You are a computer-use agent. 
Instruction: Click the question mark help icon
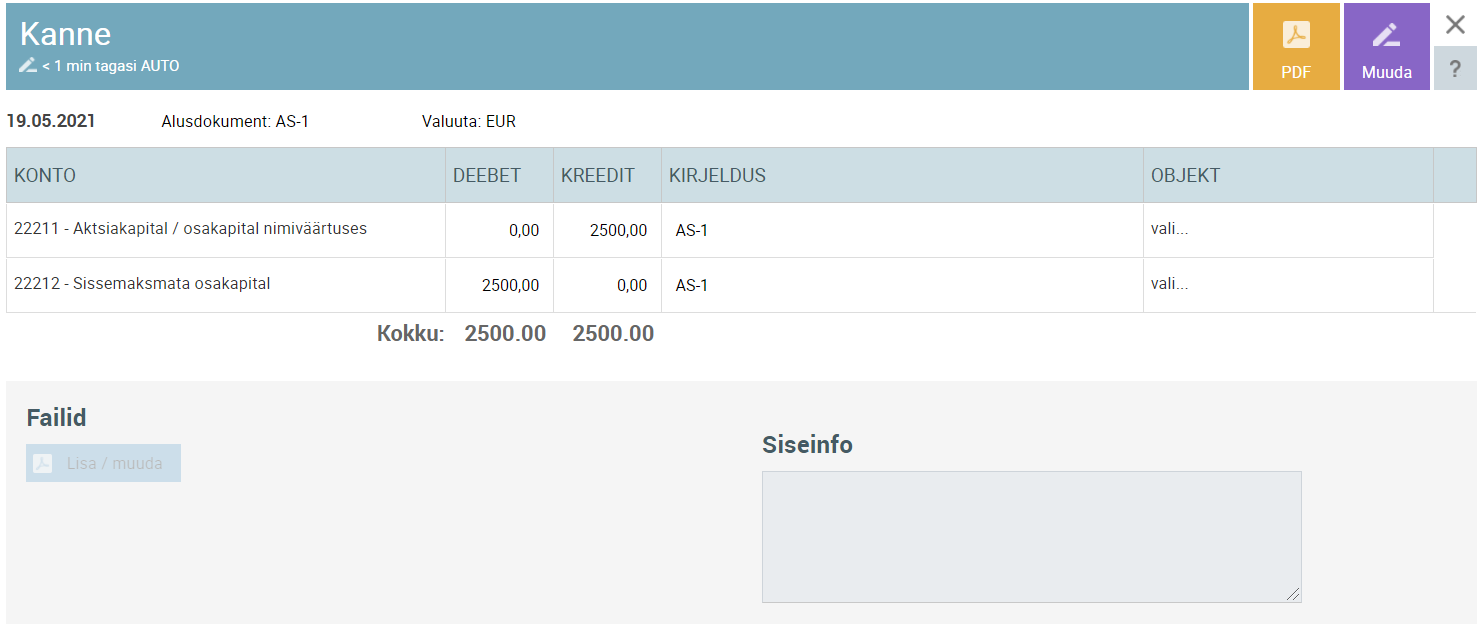coord(1455,69)
